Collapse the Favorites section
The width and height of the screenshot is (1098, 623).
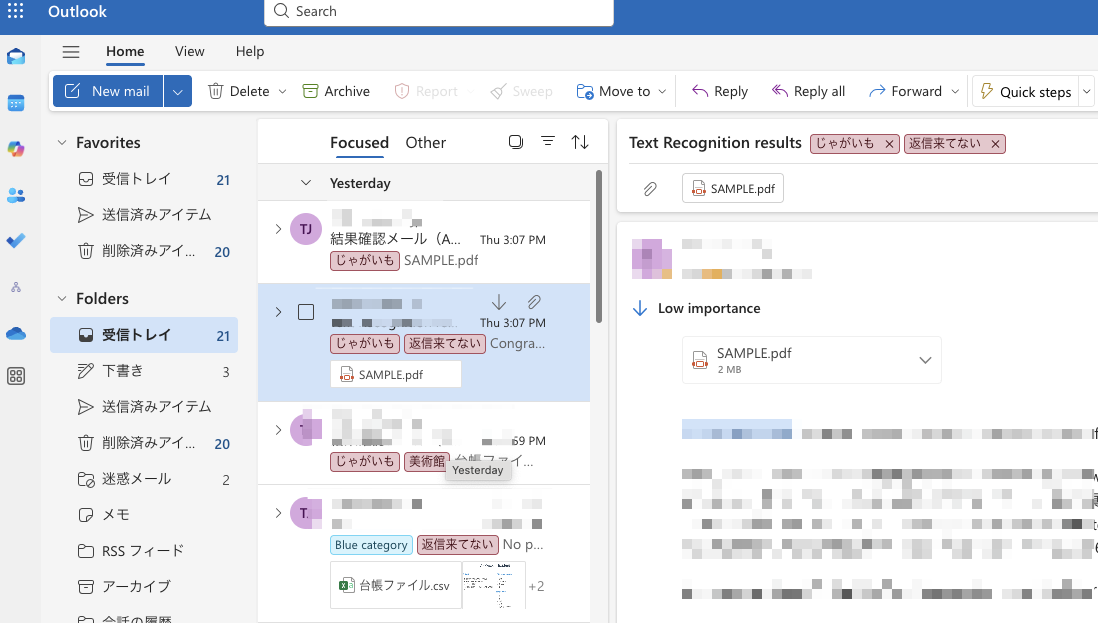pyautogui.click(x=62, y=143)
